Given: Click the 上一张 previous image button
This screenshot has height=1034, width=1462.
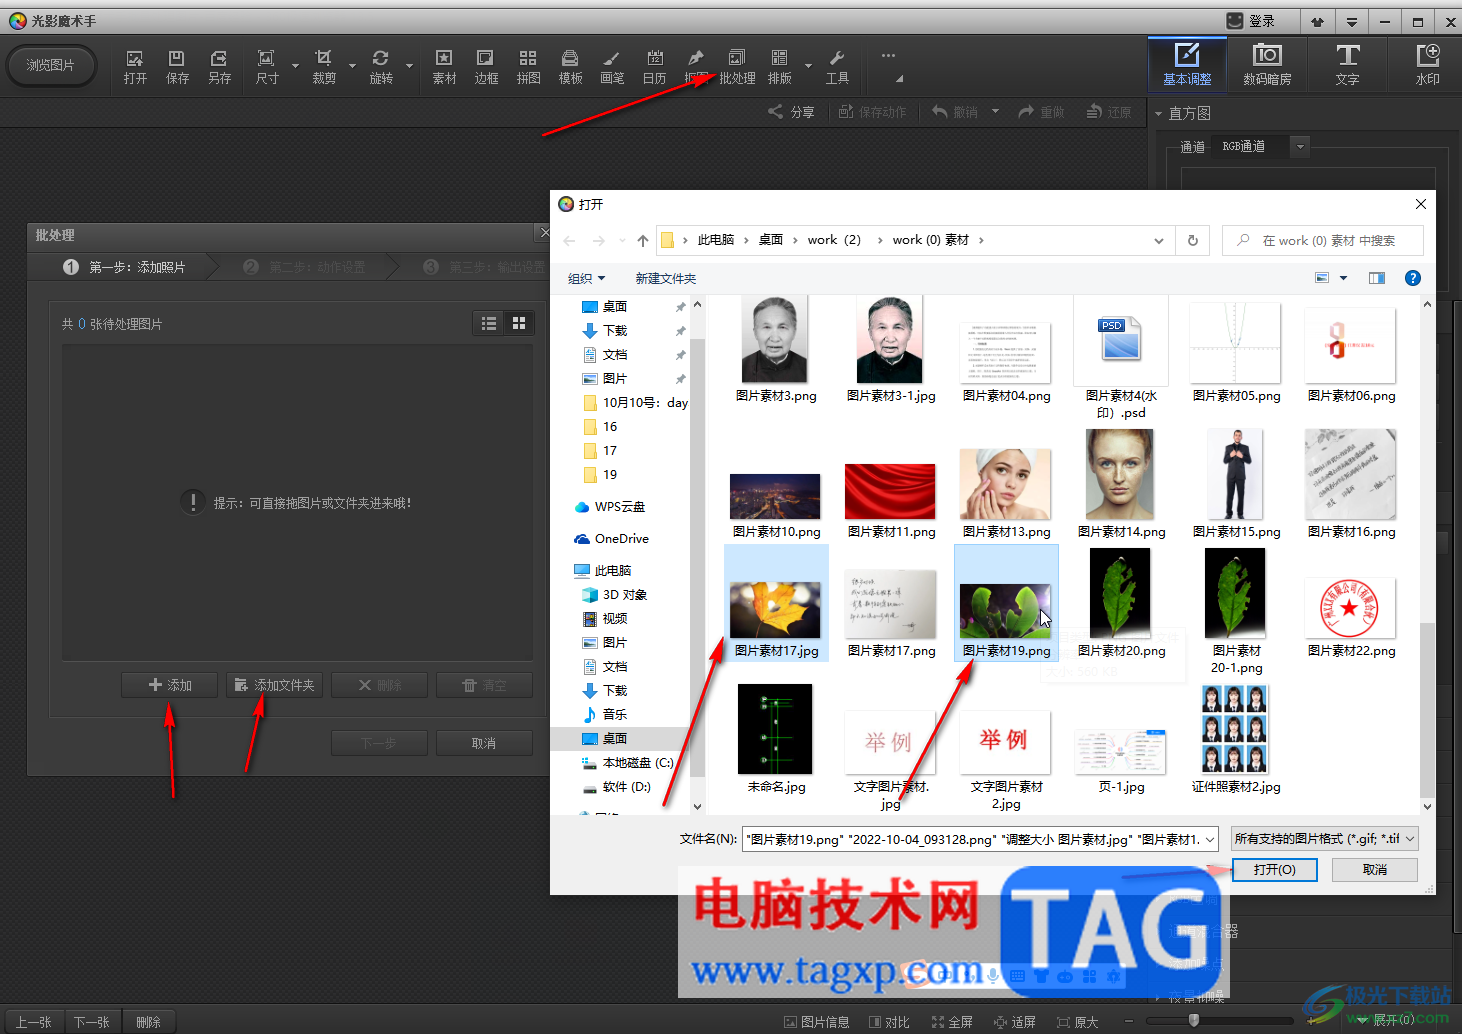Looking at the screenshot, I should (x=33, y=1022).
